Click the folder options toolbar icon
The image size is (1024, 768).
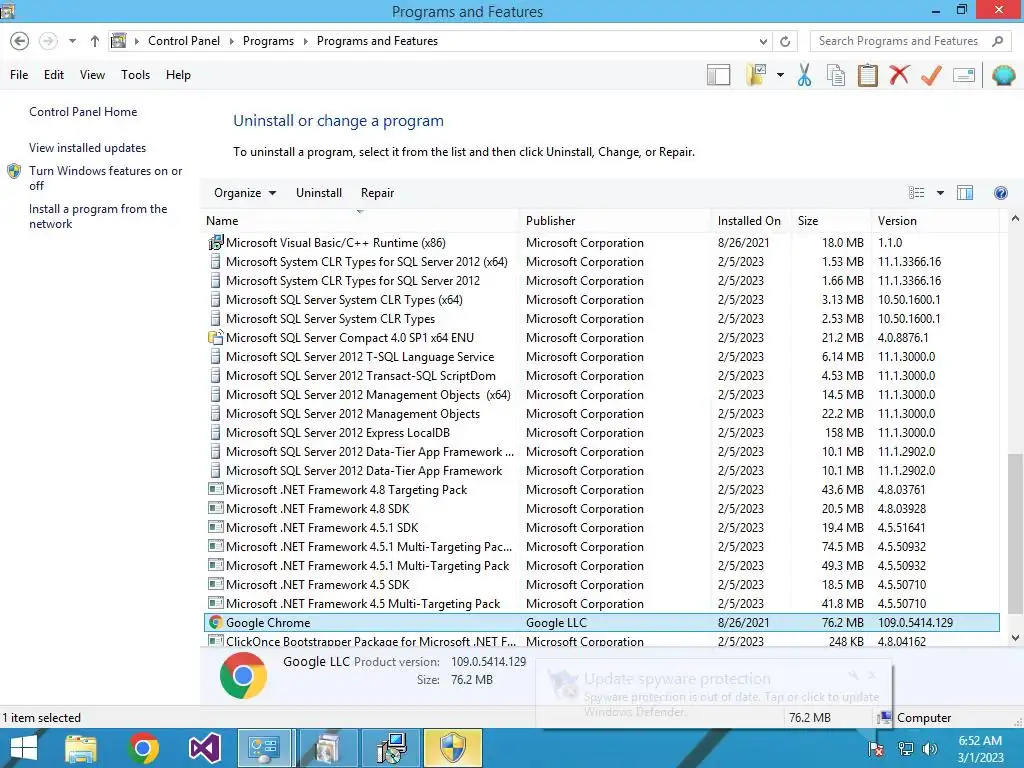click(758, 75)
